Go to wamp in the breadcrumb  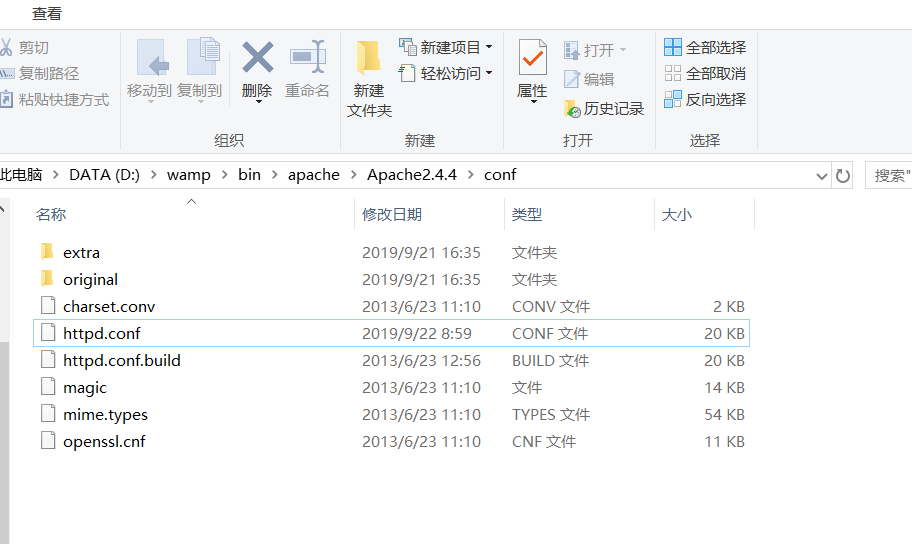(x=188, y=175)
